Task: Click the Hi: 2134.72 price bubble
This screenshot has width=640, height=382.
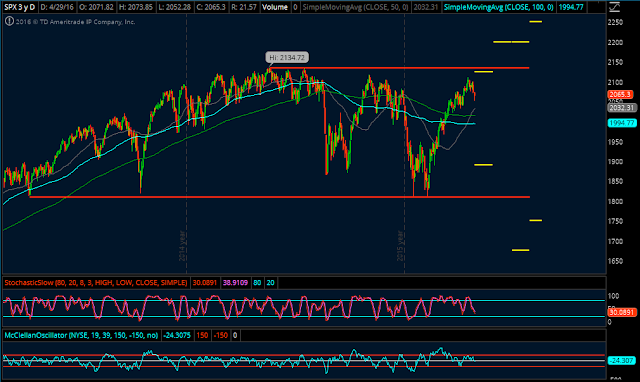Action: click(287, 58)
